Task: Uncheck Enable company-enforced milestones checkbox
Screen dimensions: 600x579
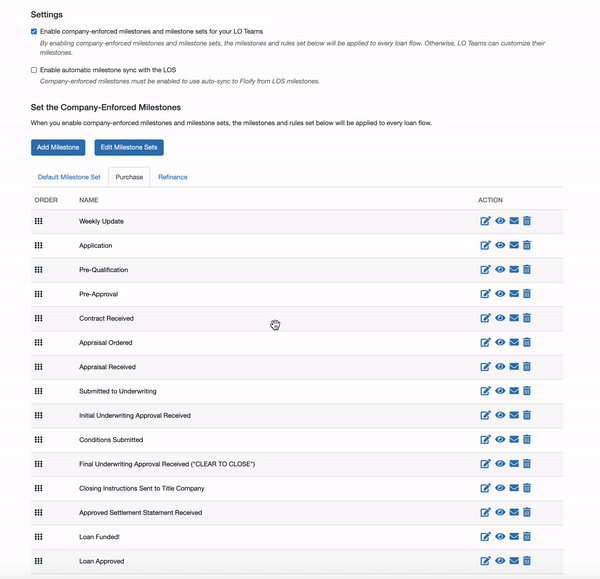Action: click(x=34, y=32)
